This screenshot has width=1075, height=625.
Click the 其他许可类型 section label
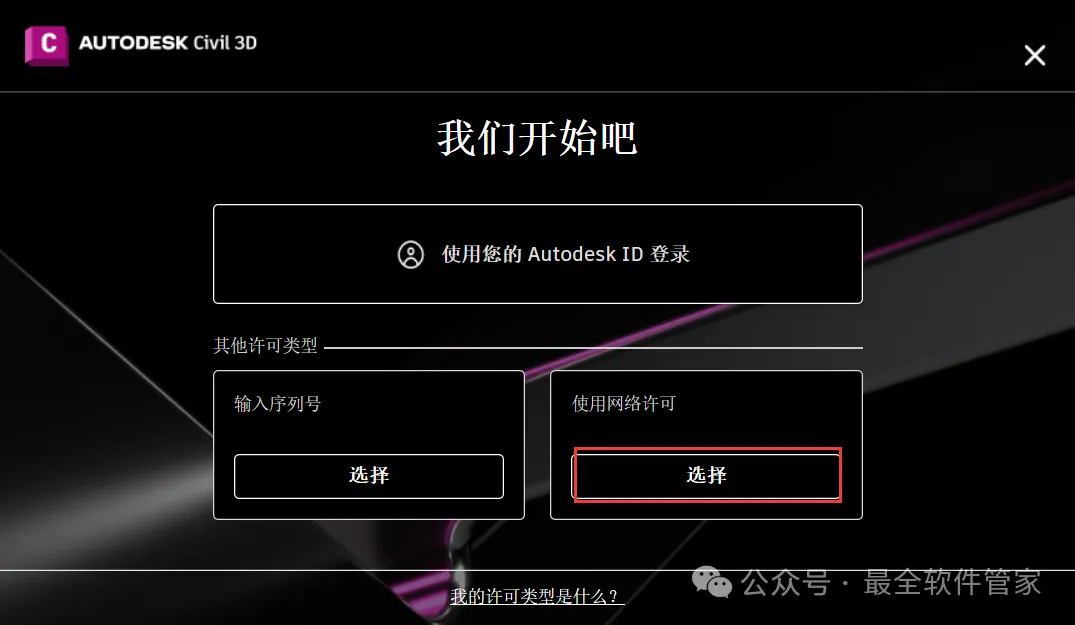coord(265,345)
